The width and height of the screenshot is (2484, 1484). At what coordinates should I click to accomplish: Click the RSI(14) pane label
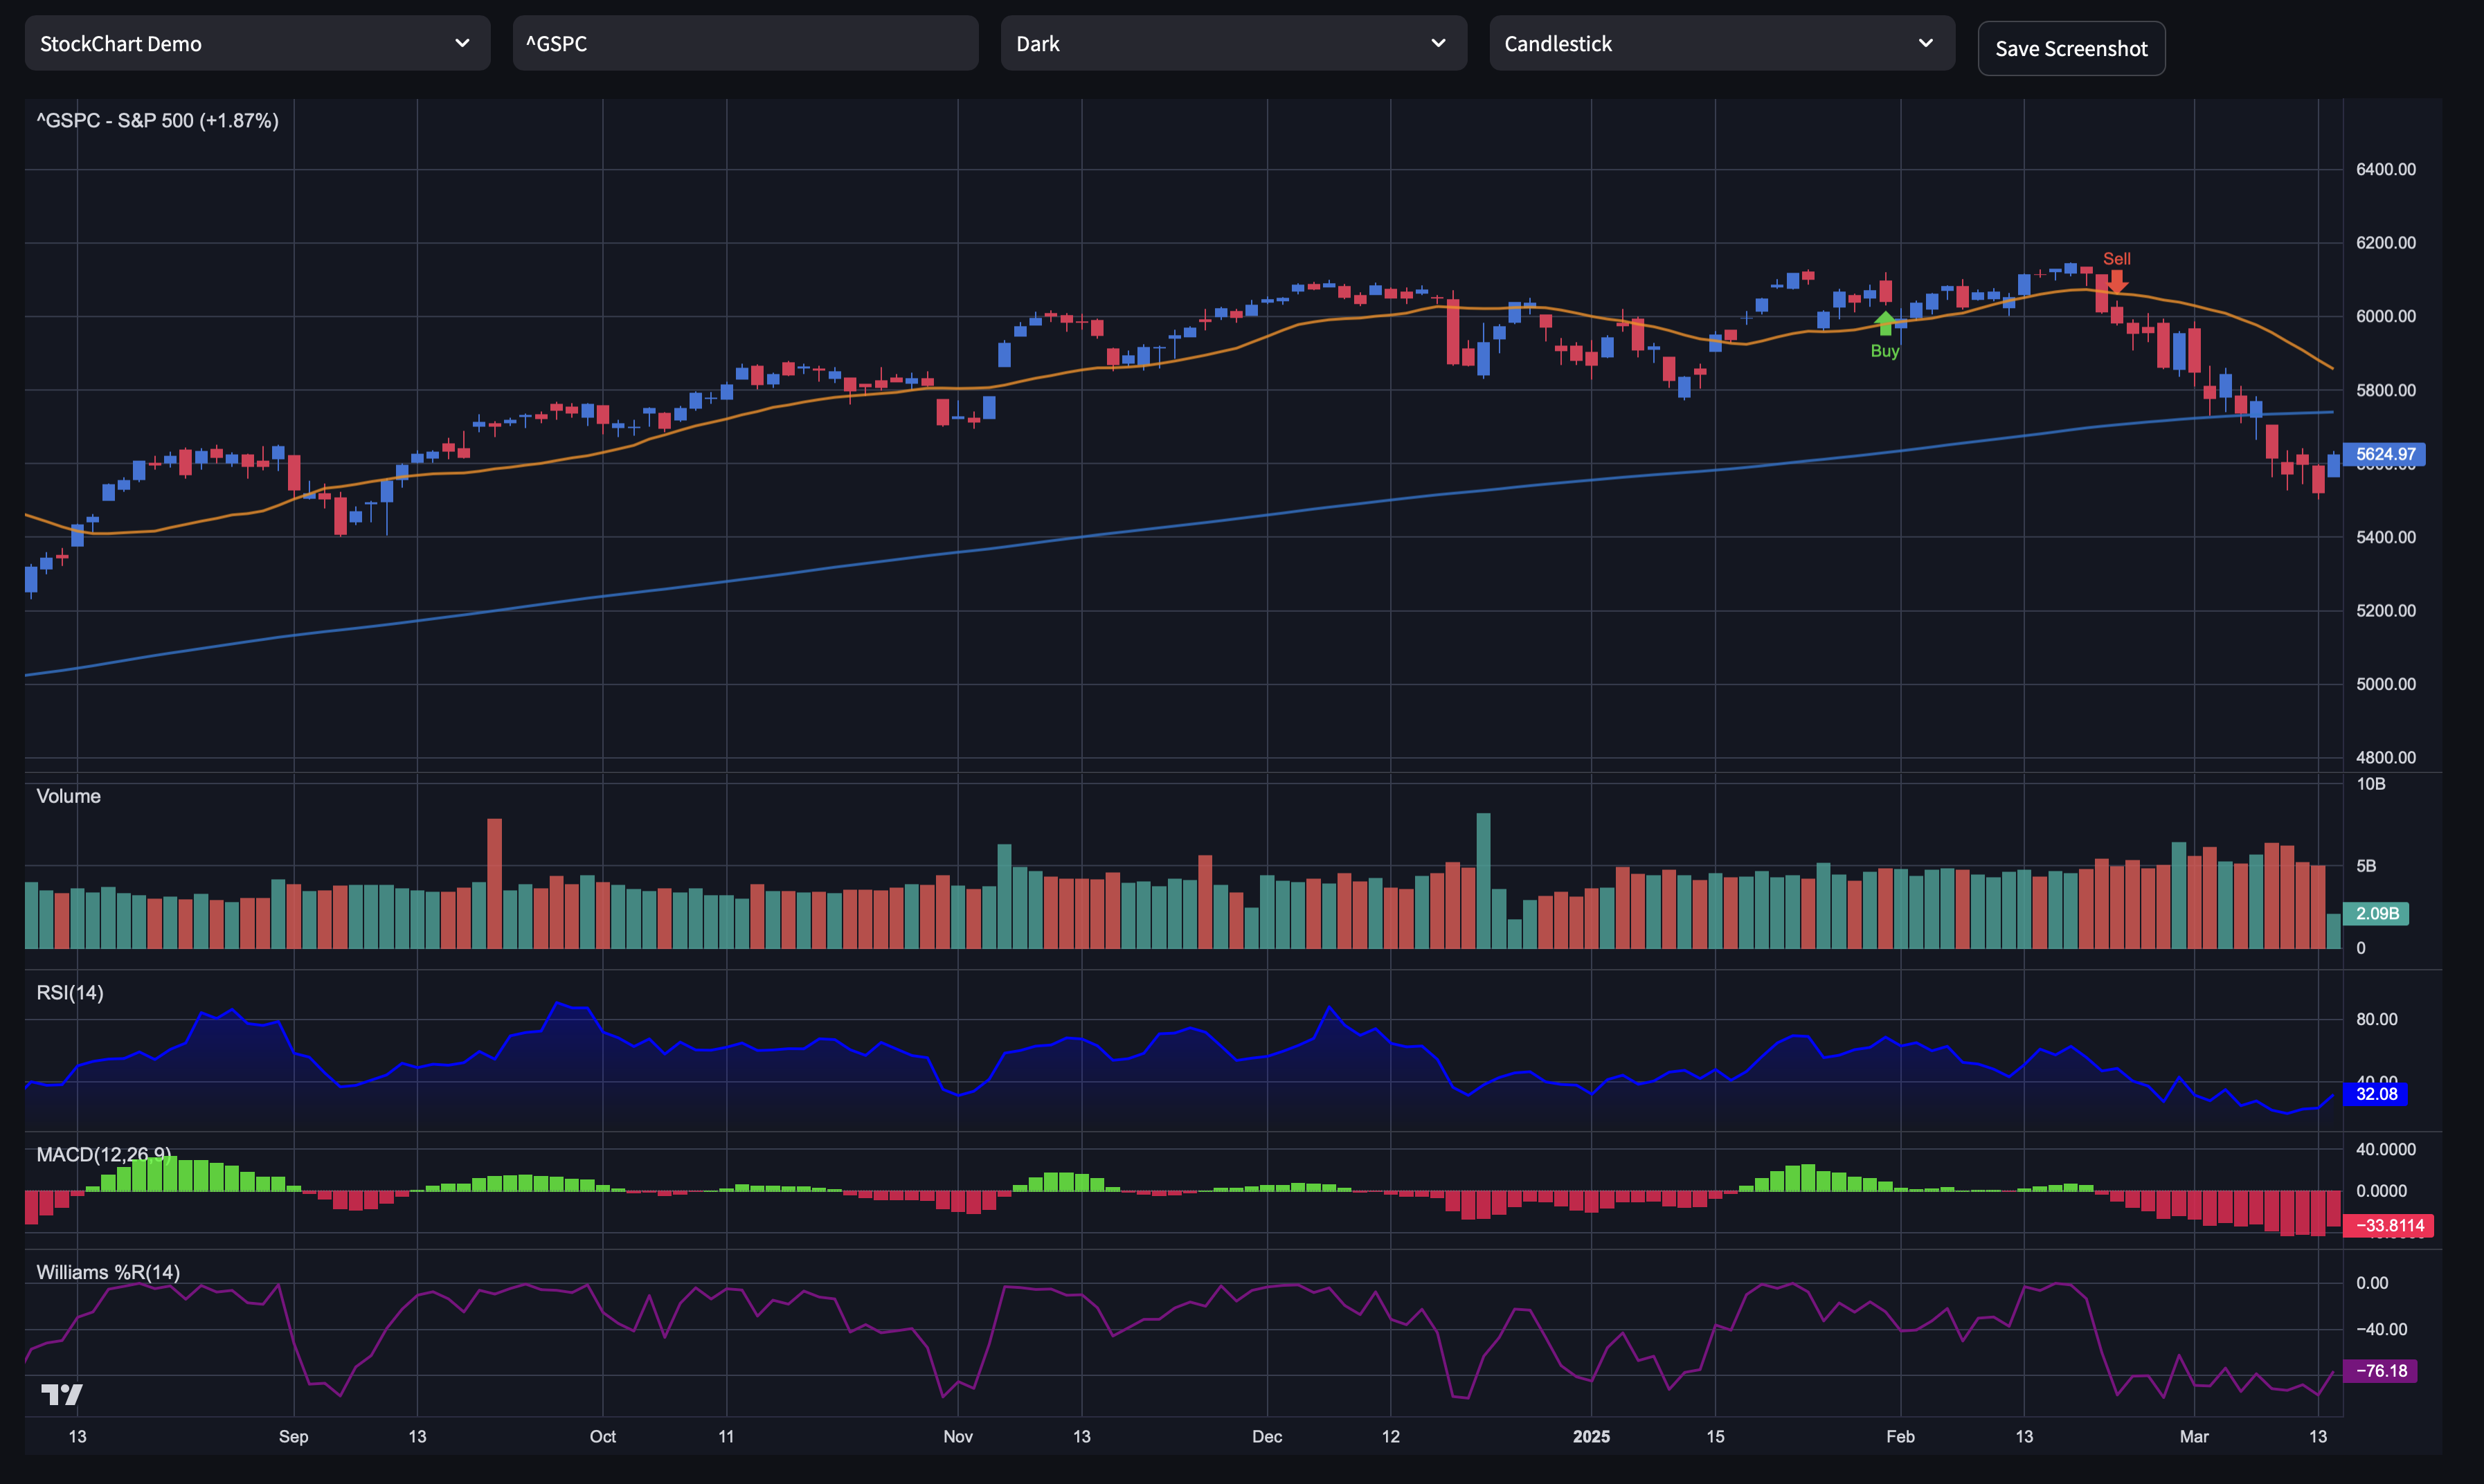pos(70,992)
